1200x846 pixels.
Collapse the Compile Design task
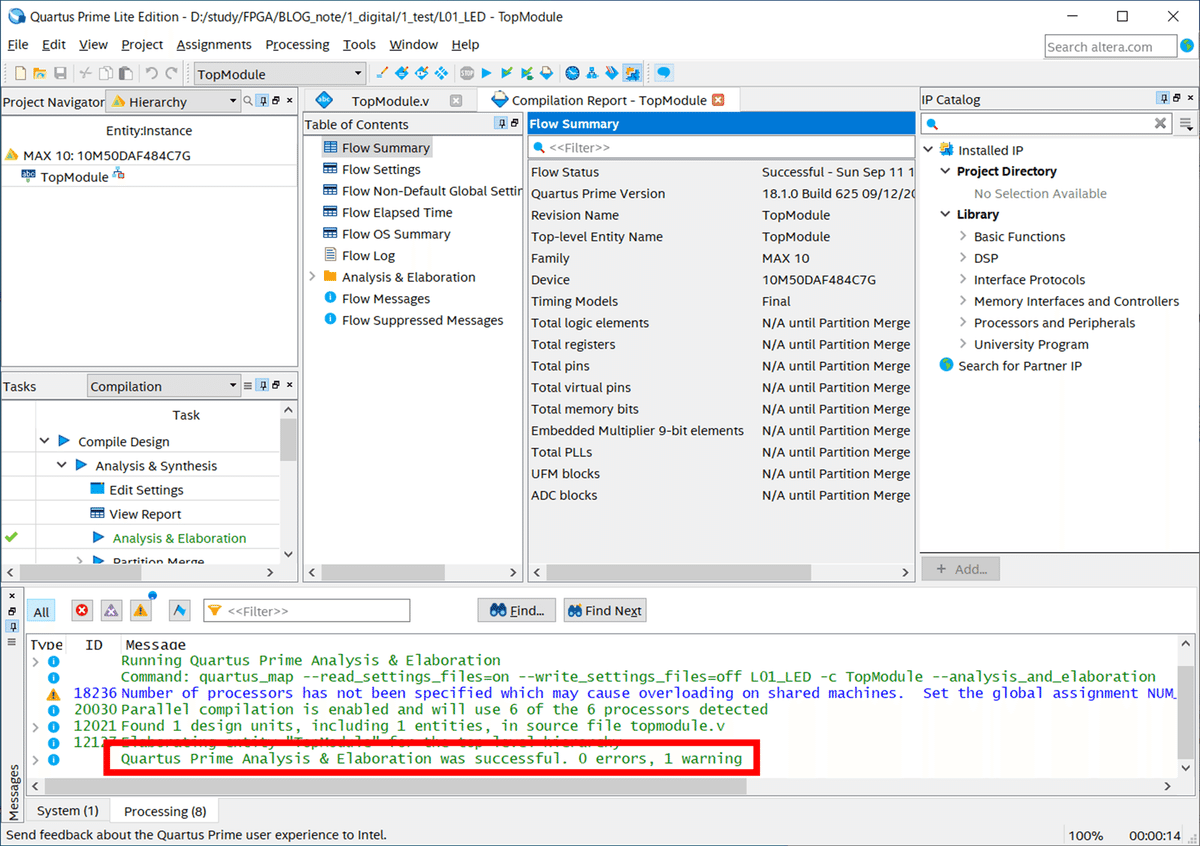(x=45, y=441)
